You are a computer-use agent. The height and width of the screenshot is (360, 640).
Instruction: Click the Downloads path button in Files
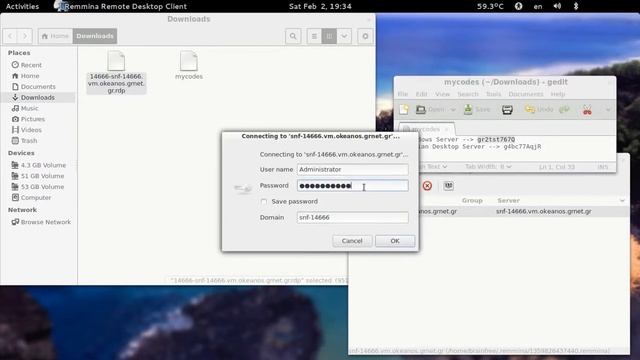(x=95, y=36)
